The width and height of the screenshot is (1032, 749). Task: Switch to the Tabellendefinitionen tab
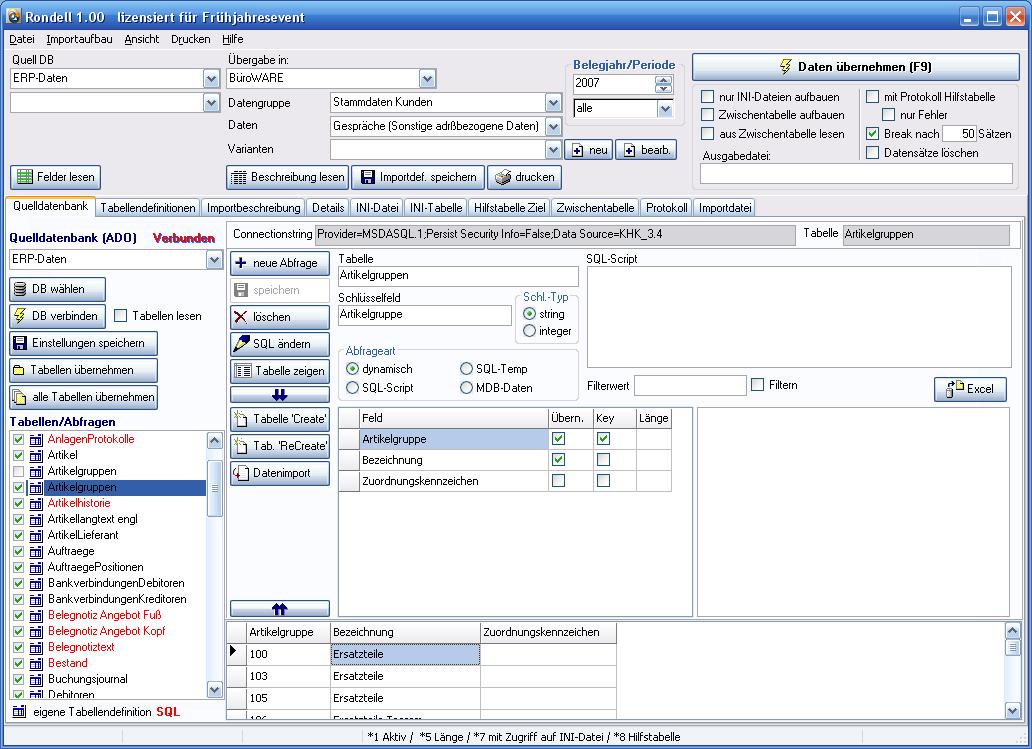(149, 208)
